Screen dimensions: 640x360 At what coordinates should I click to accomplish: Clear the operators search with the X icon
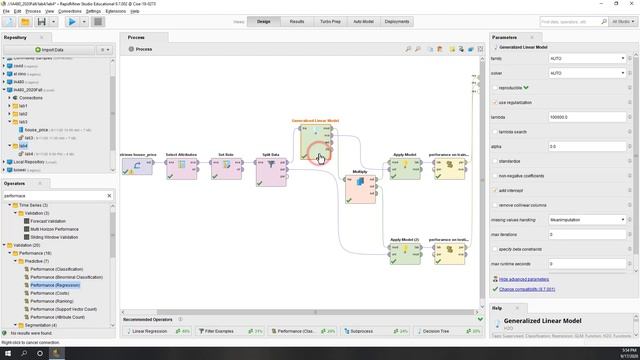point(109,196)
